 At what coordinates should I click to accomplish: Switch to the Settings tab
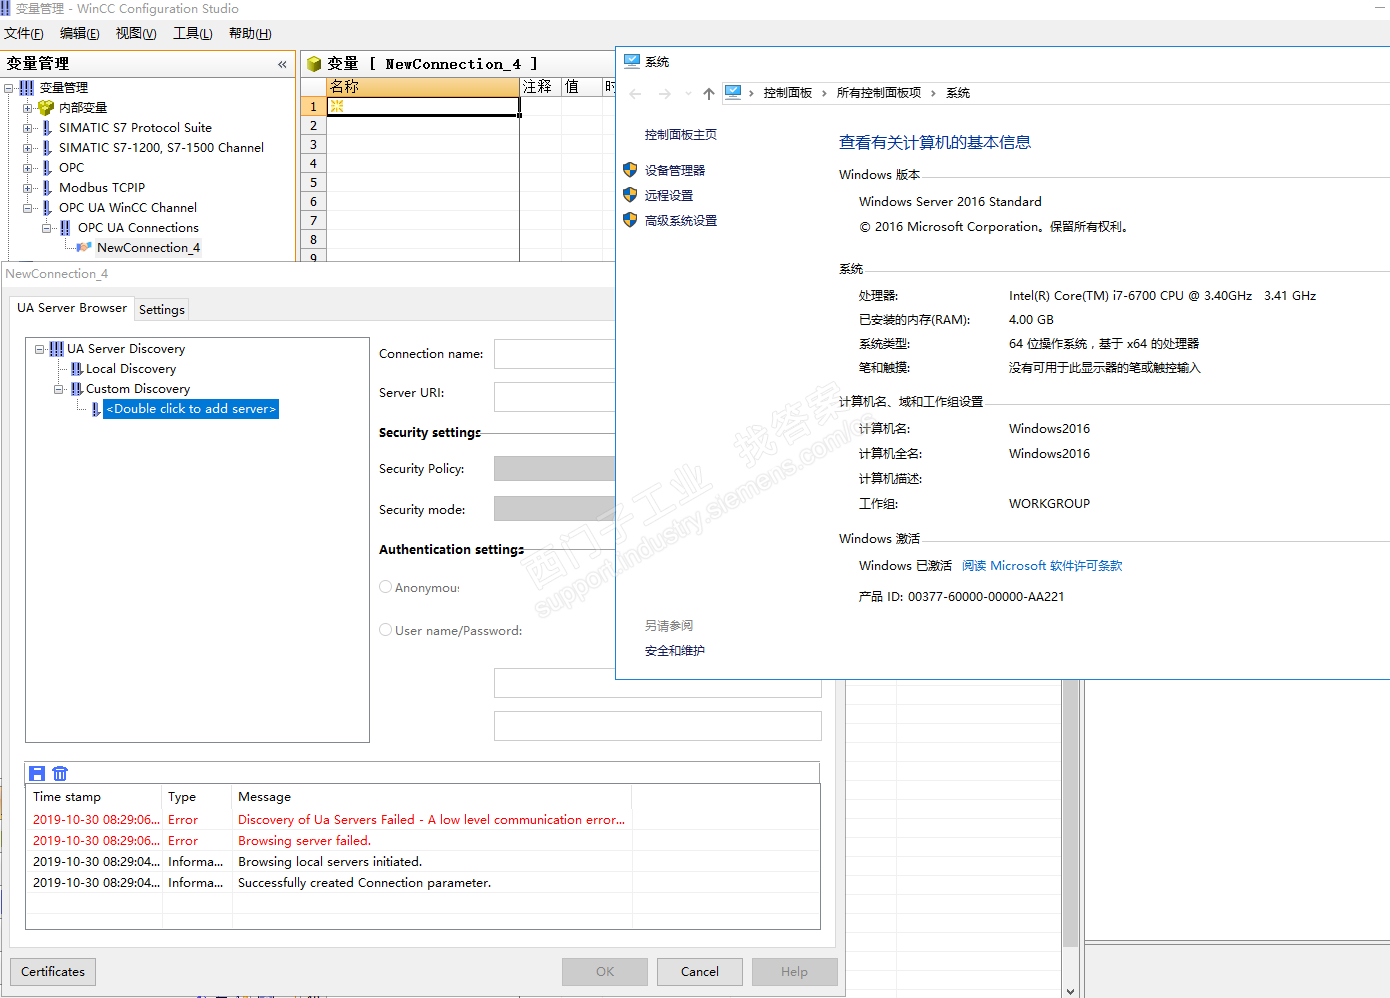162,310
